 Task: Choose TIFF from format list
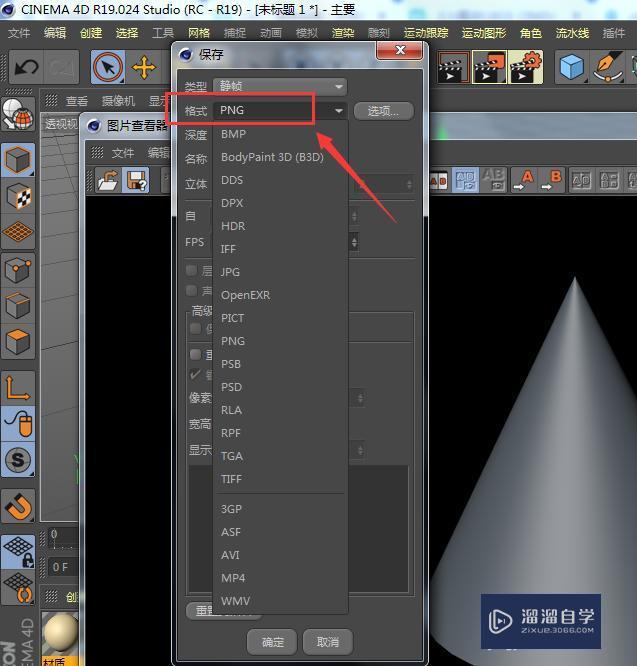click(x=231, y=479)
